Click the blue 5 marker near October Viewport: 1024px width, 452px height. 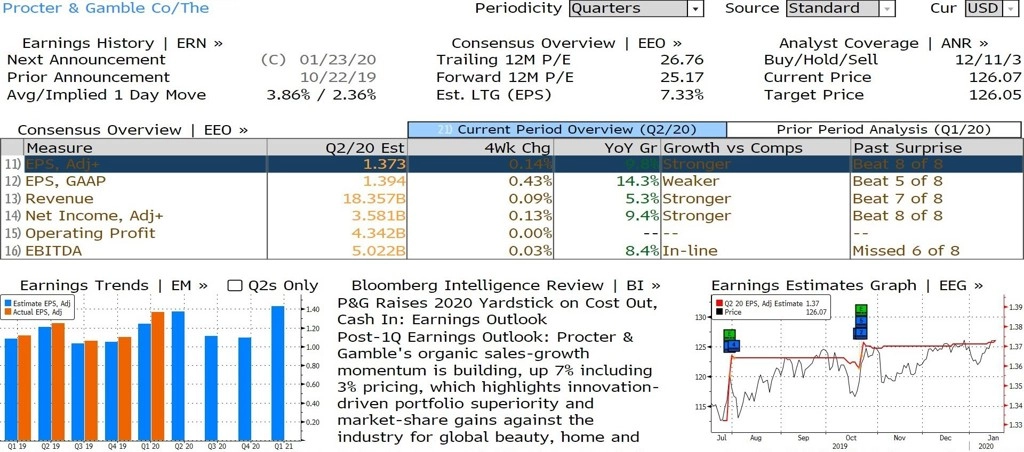coord(861,321)
